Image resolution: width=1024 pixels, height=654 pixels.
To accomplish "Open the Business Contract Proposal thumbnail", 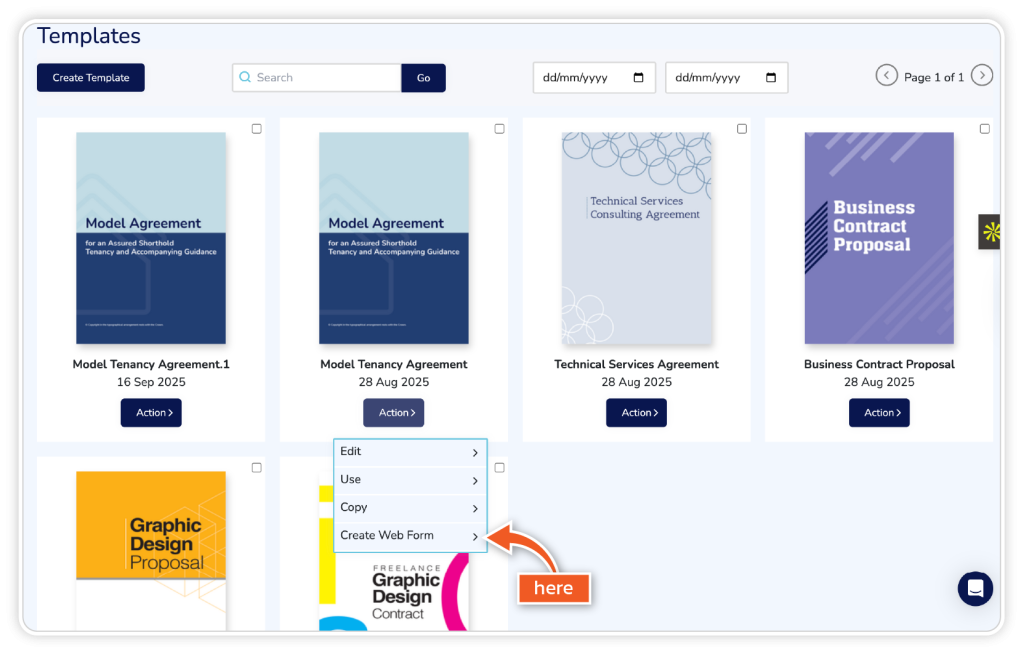I will [x=879, y=238].
